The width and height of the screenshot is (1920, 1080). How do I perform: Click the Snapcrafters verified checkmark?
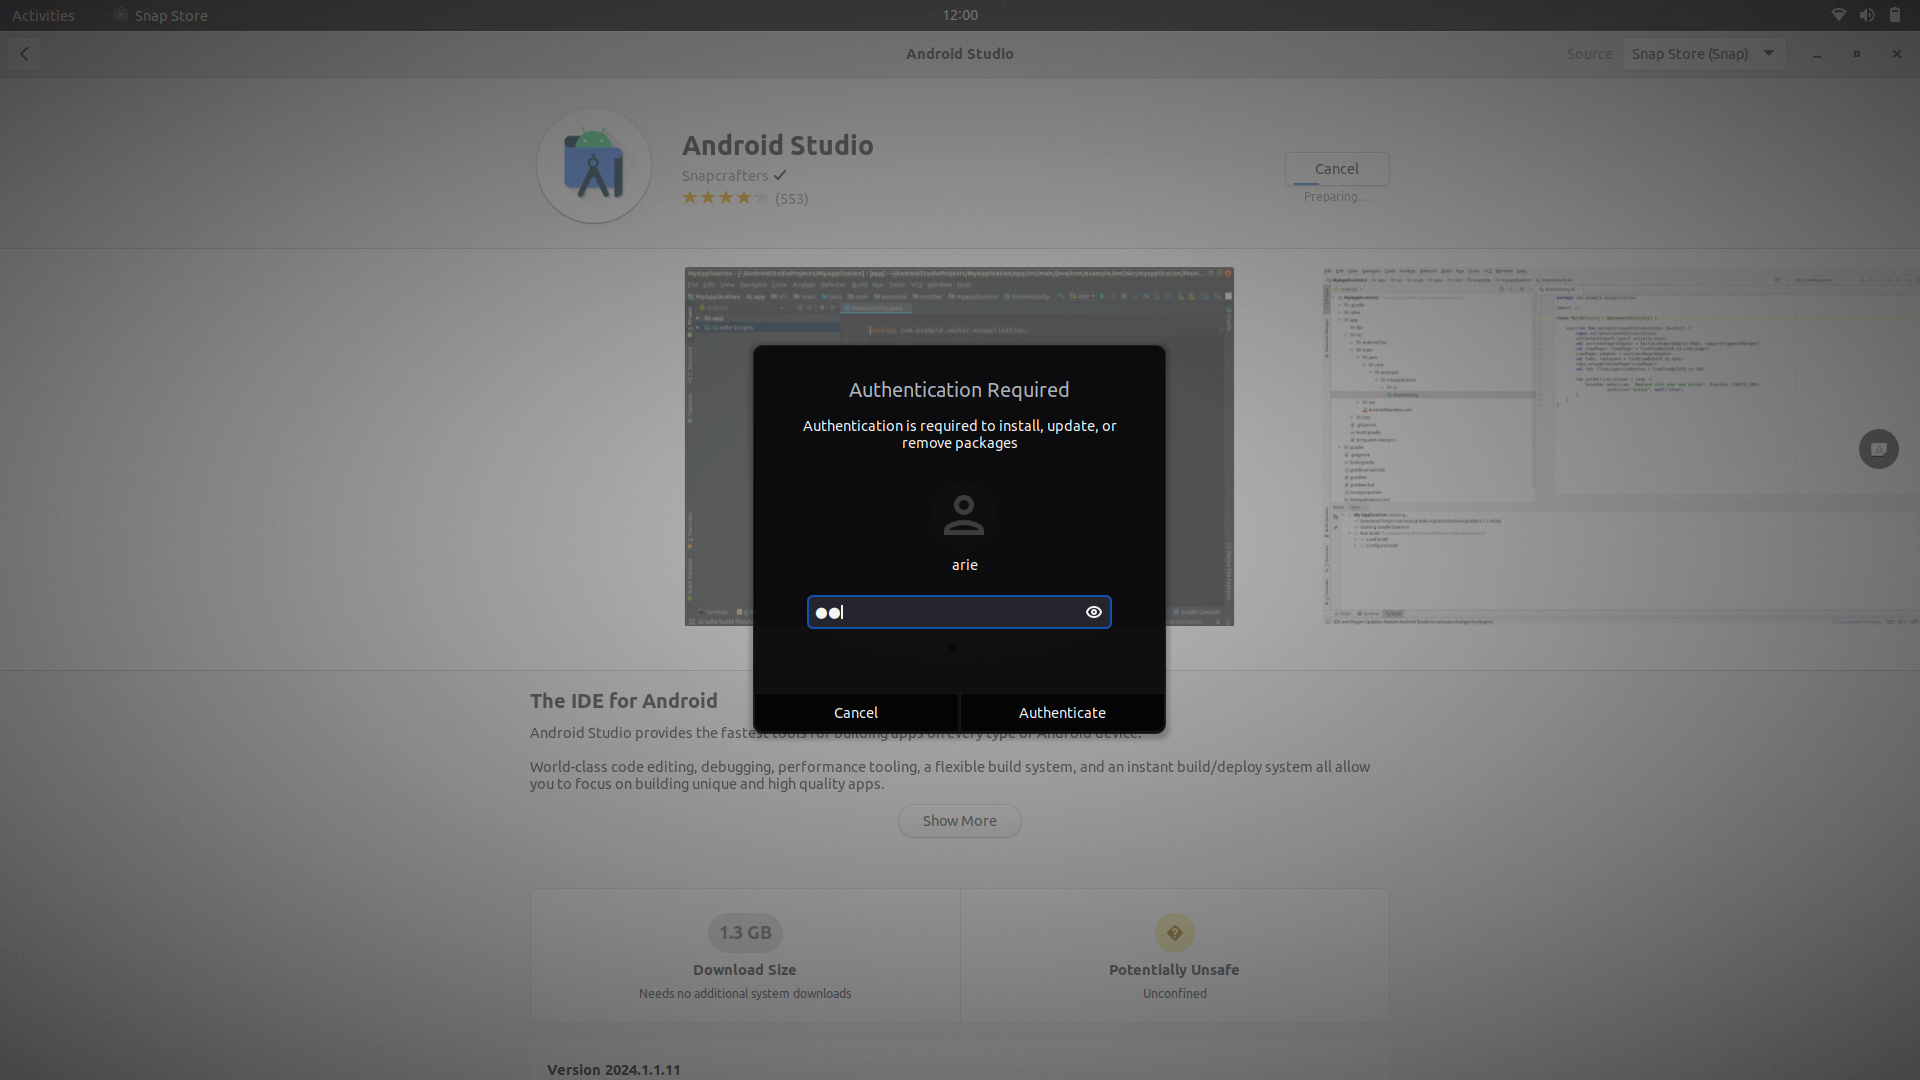click(x=780, y=175)
